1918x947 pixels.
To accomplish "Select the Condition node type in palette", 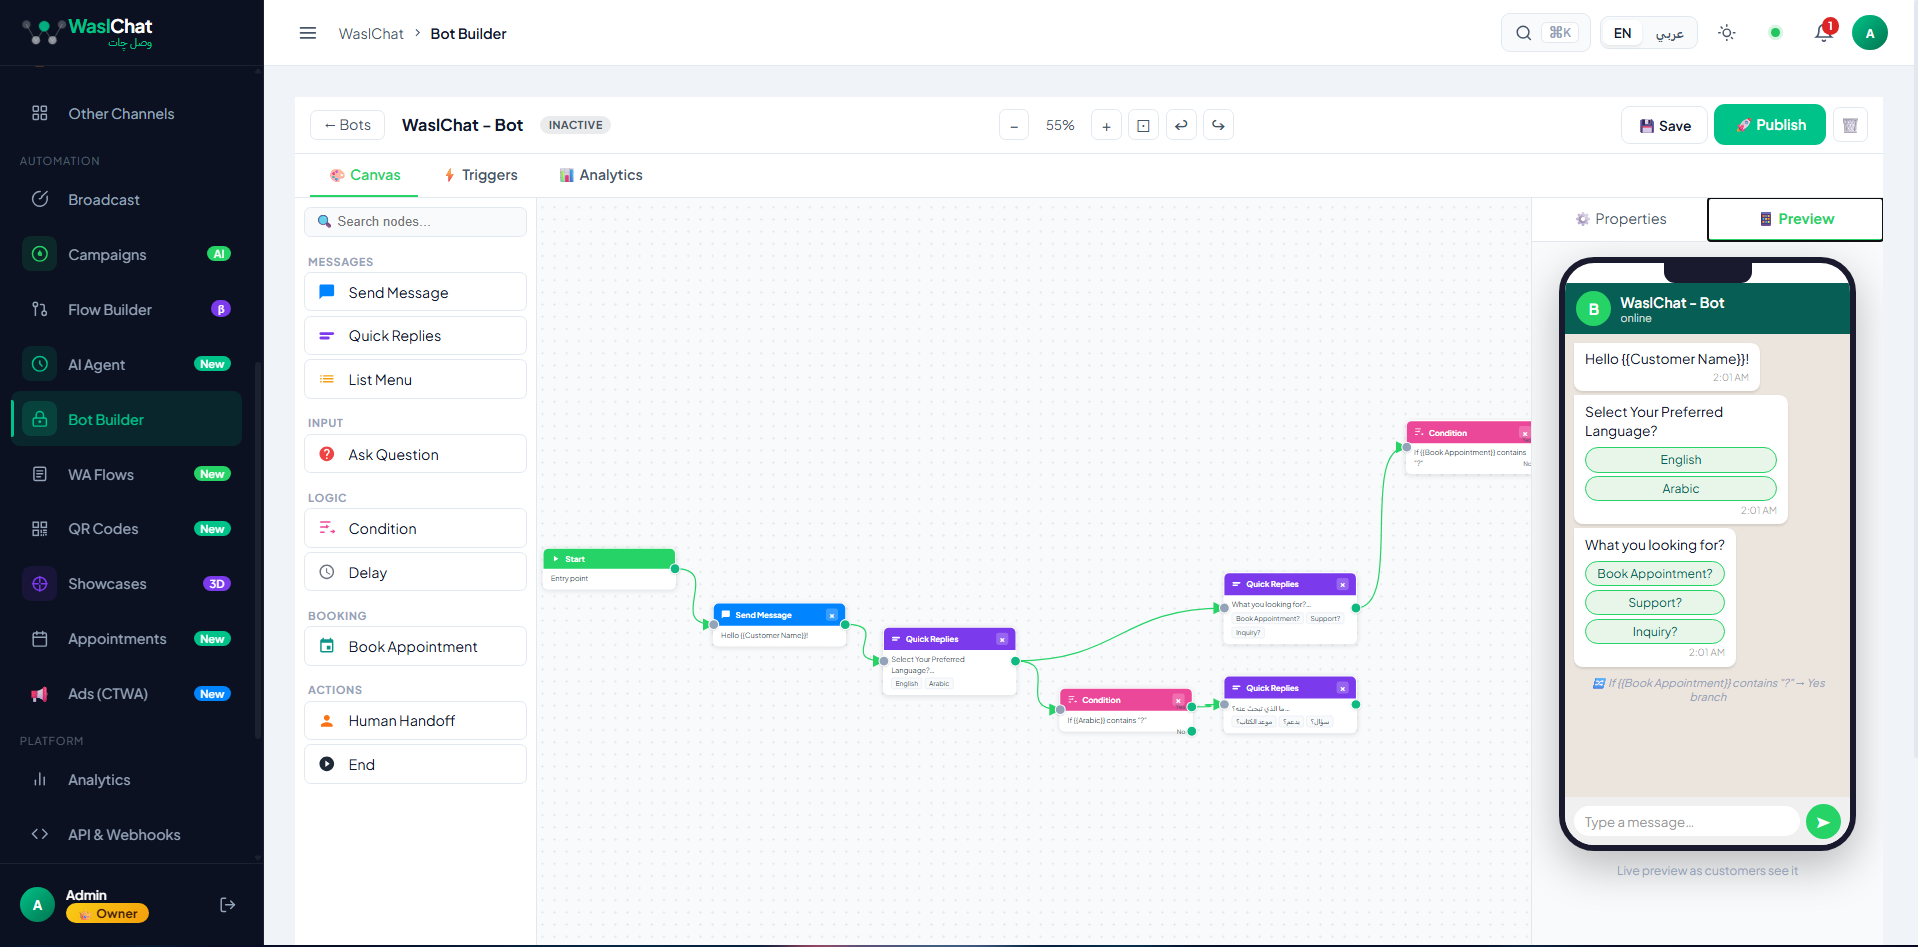I will 415,528.
